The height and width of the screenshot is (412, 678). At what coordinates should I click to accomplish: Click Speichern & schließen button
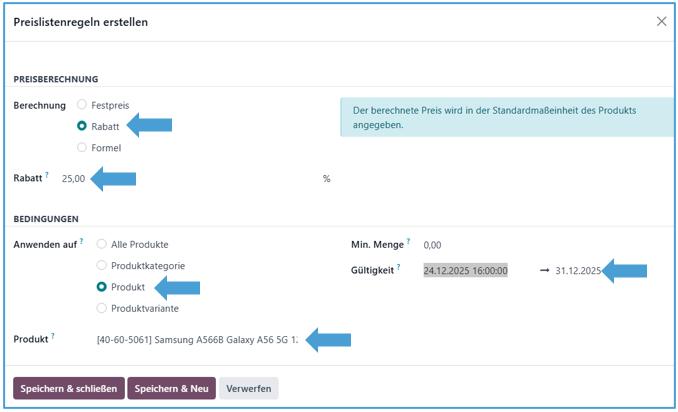[x=68, y=388]
